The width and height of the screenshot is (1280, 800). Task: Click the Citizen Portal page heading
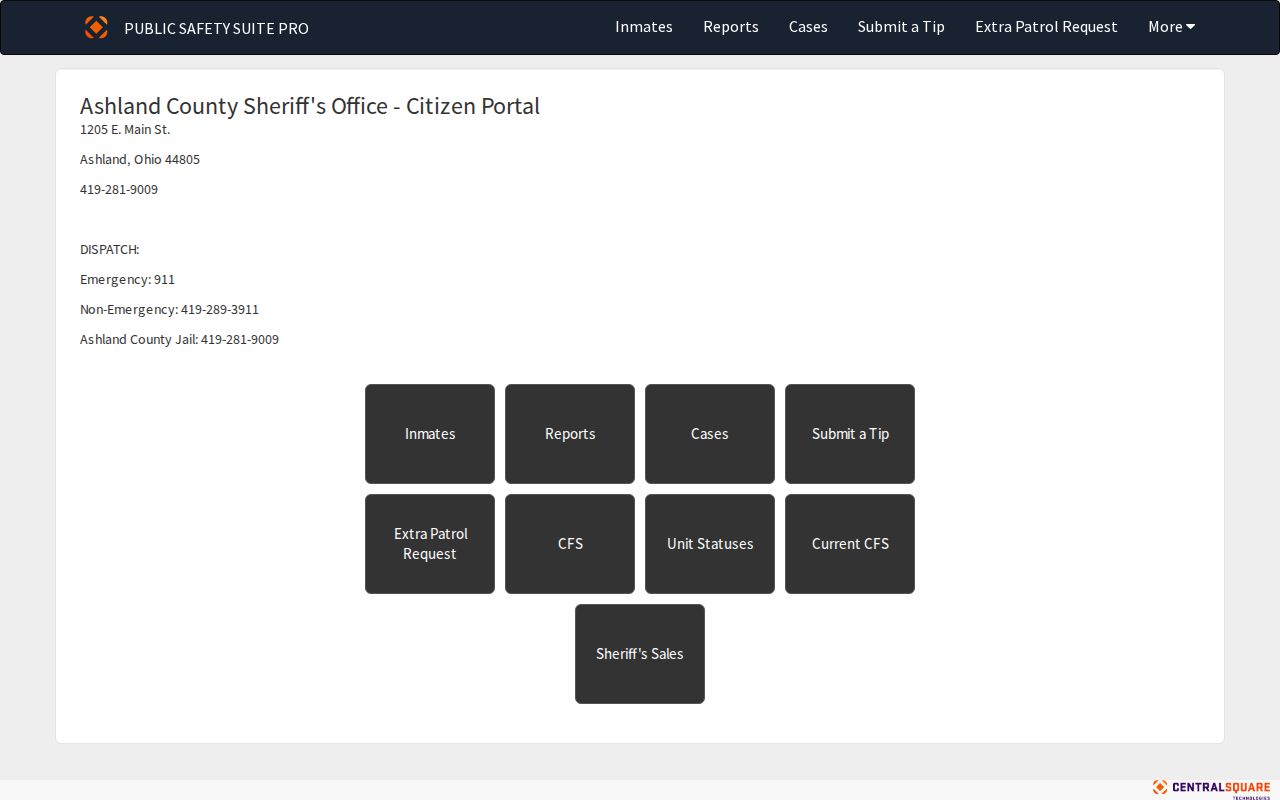tap(310, 106)
